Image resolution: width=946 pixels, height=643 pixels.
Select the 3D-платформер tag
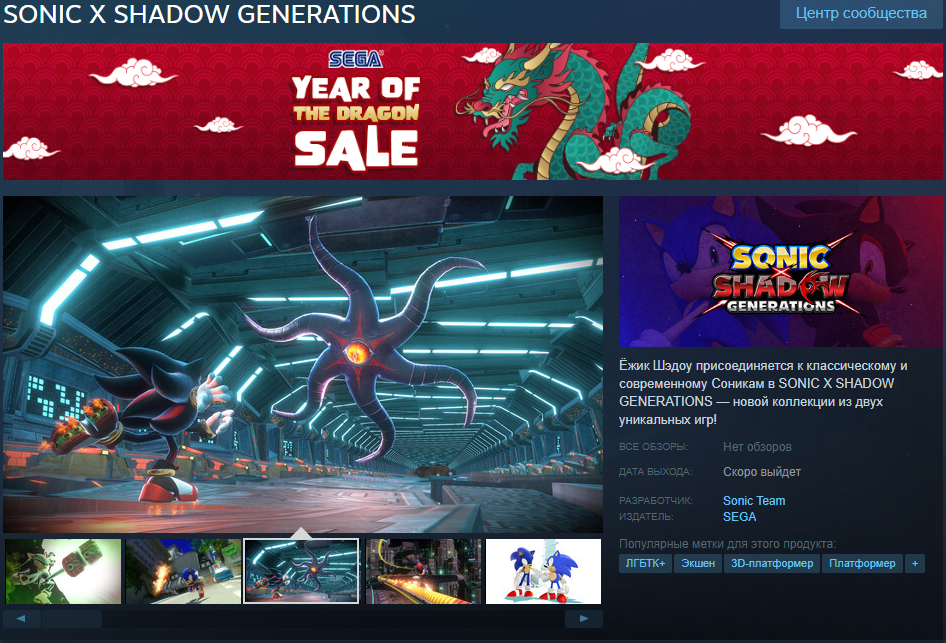[x=772, y=563]
